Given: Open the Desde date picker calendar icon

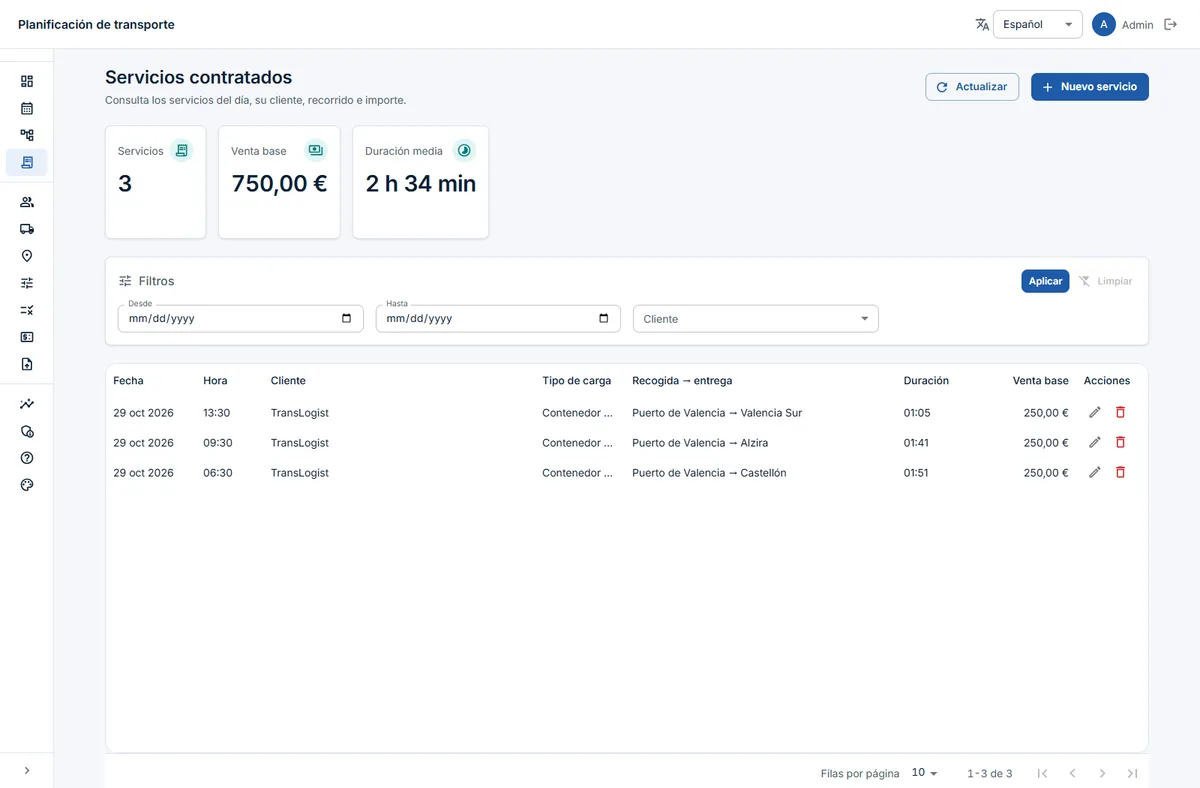Looking at the screenshot, I should (x=347, y=319).
